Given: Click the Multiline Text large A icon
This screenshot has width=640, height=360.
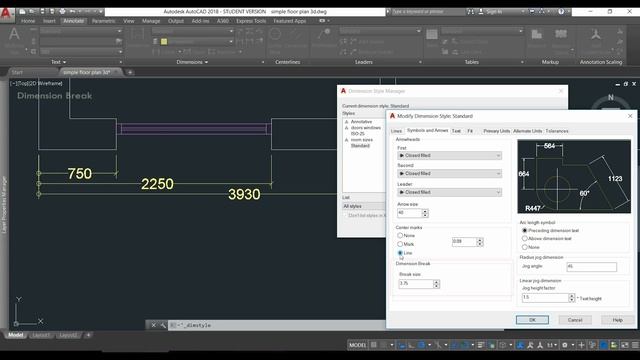Looking at the screenshot, I should (x=14, y=34).
